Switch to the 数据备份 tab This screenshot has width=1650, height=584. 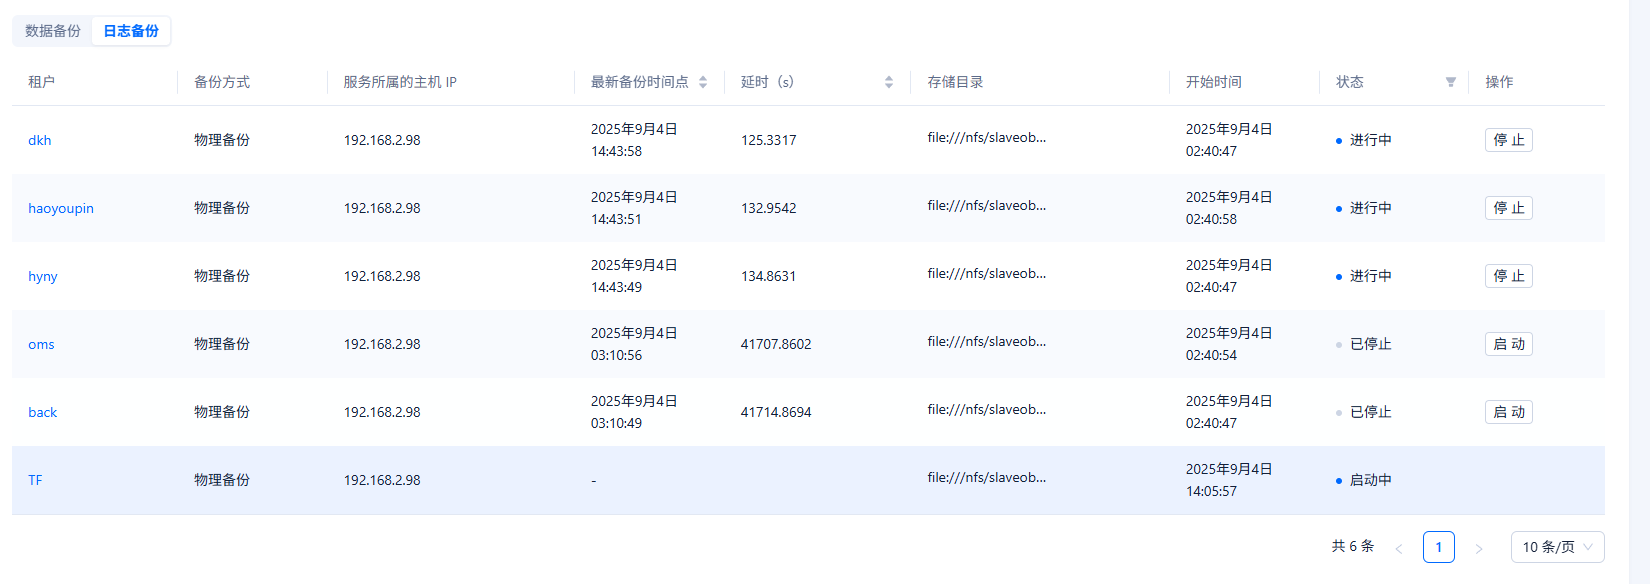53,31
